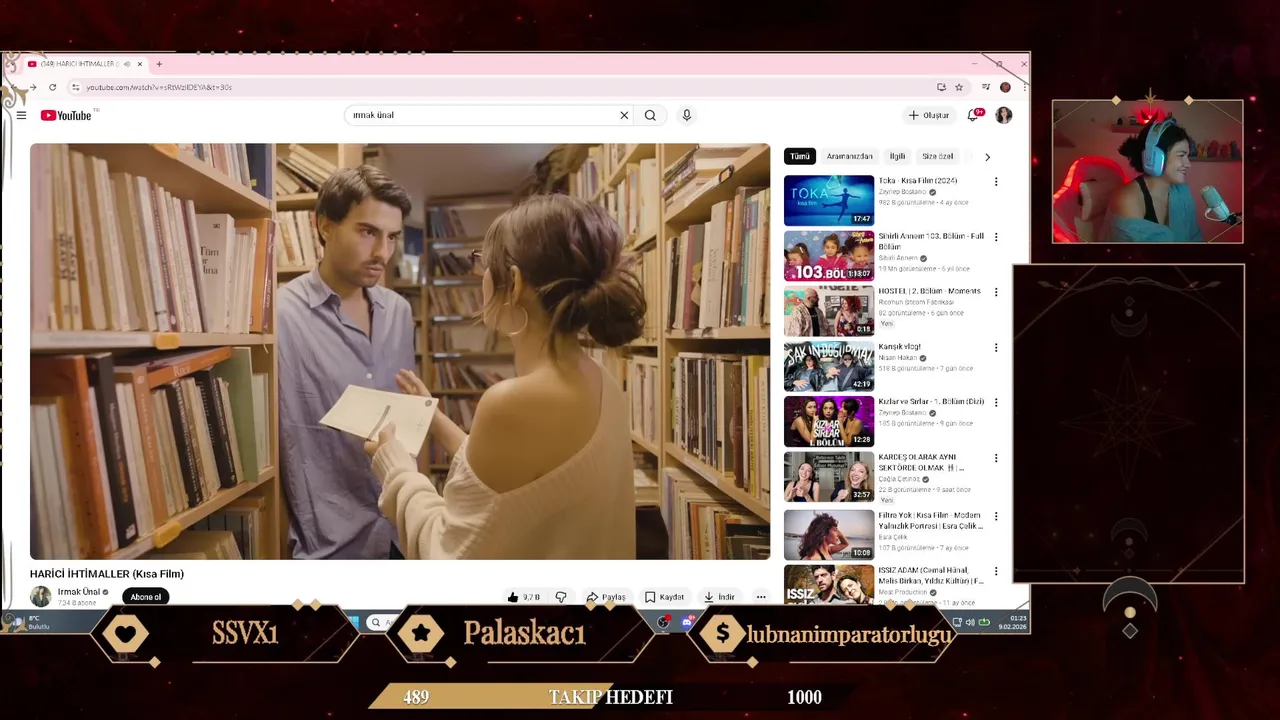This screenshot has height=720, width=1280.
Task: Open the Çağla Çetinoz channel name
Action: 899,479
